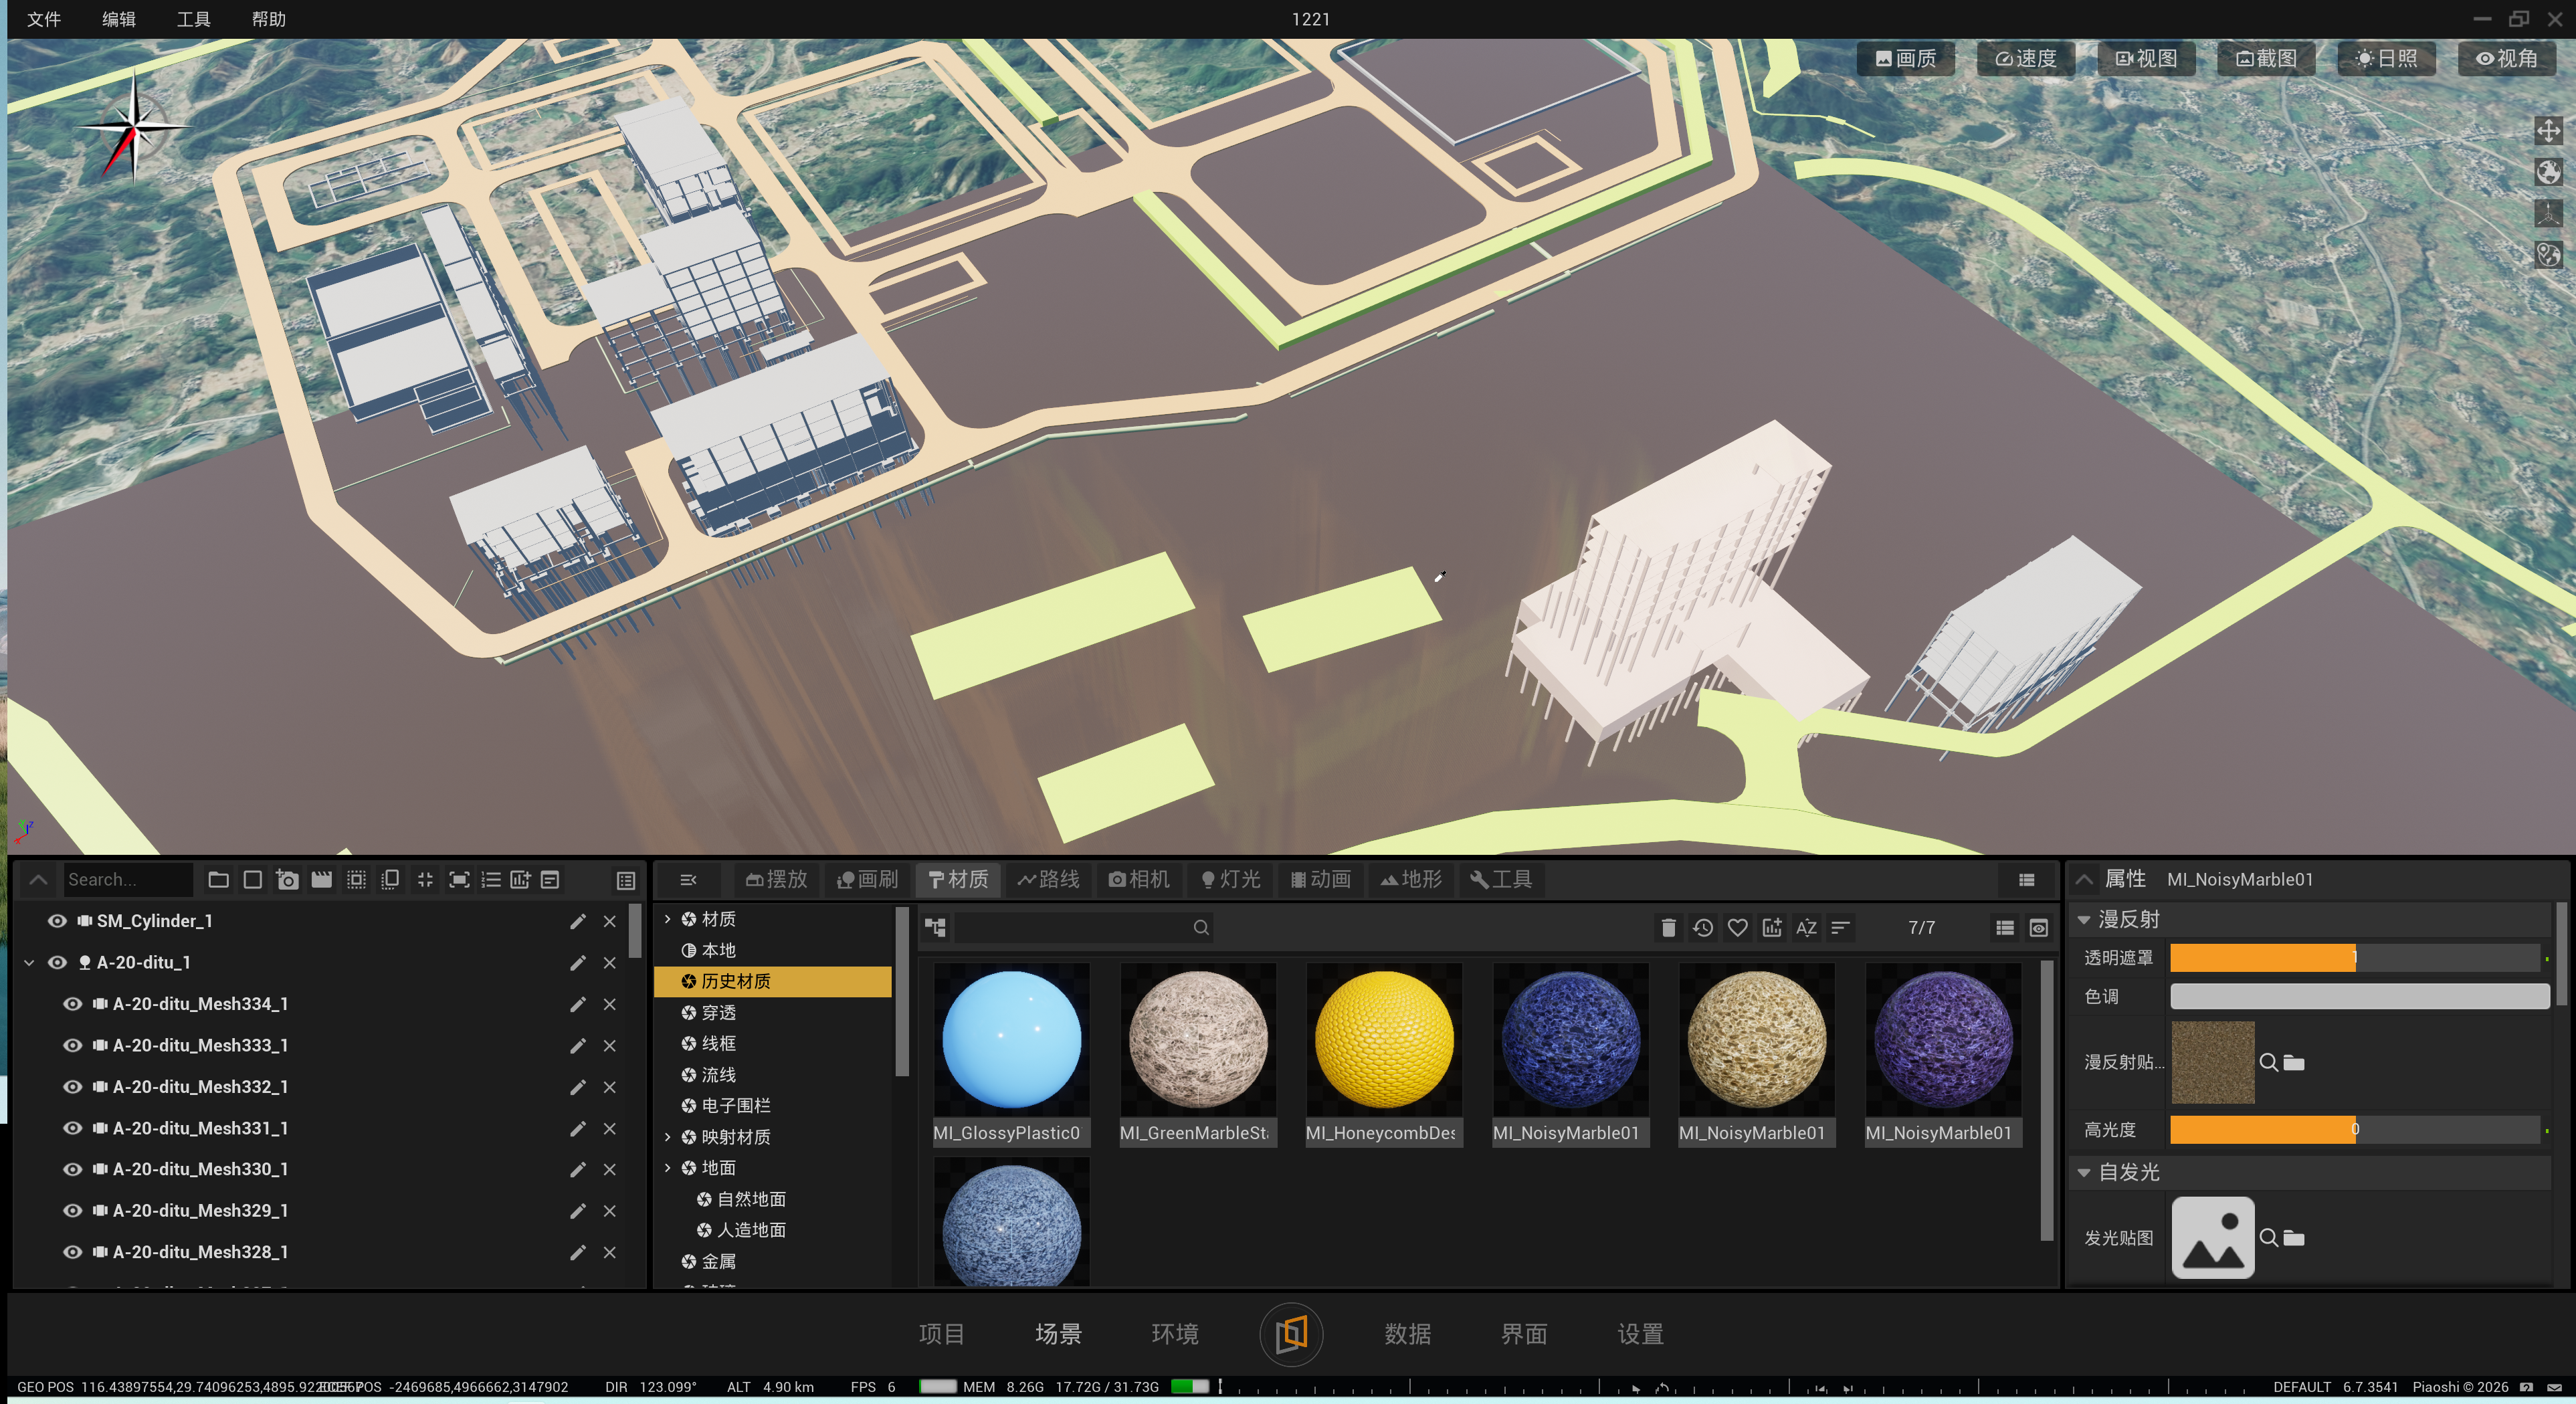Click the delete trash icon in material toolbar
This screenshot has height=1404, width=2576.
[x=1668, y=928]
